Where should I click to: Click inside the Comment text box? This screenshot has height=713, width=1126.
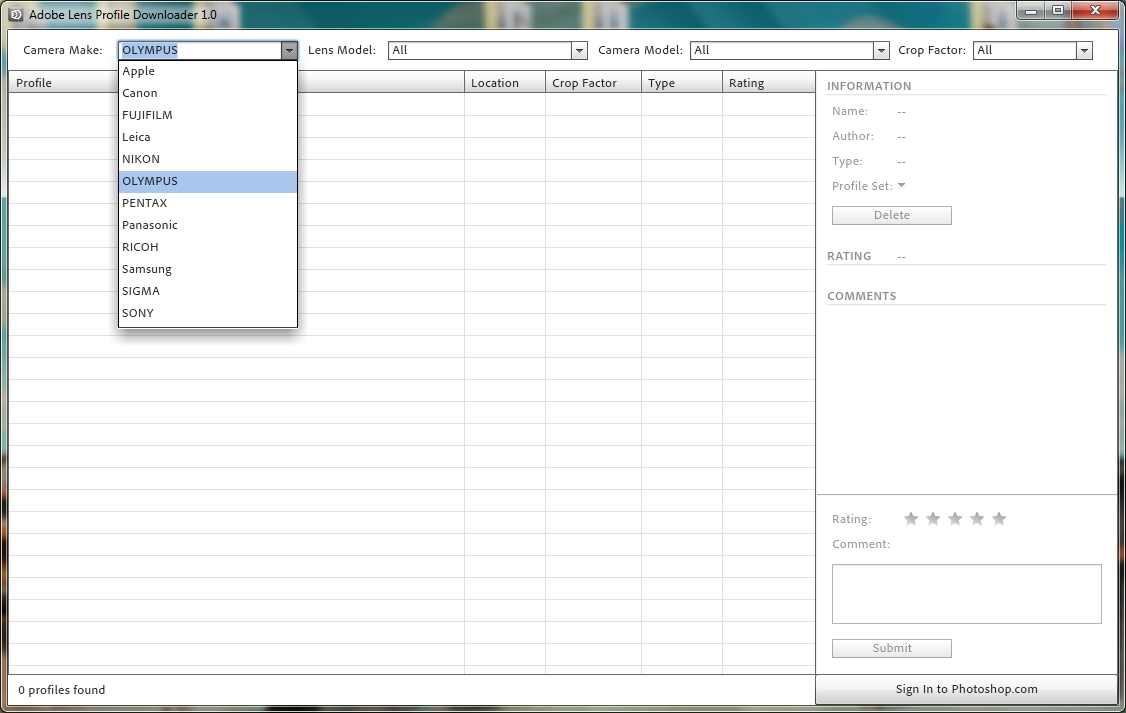(x=966, y=594)
